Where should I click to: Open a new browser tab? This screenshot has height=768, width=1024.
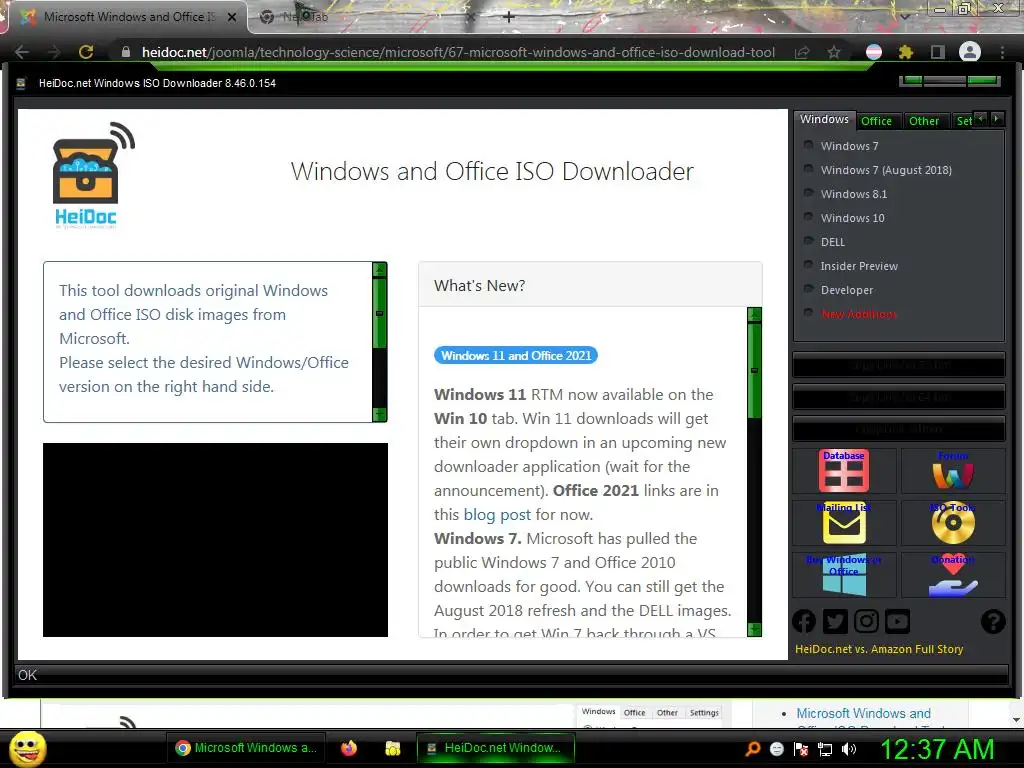(x=509, y=17)
